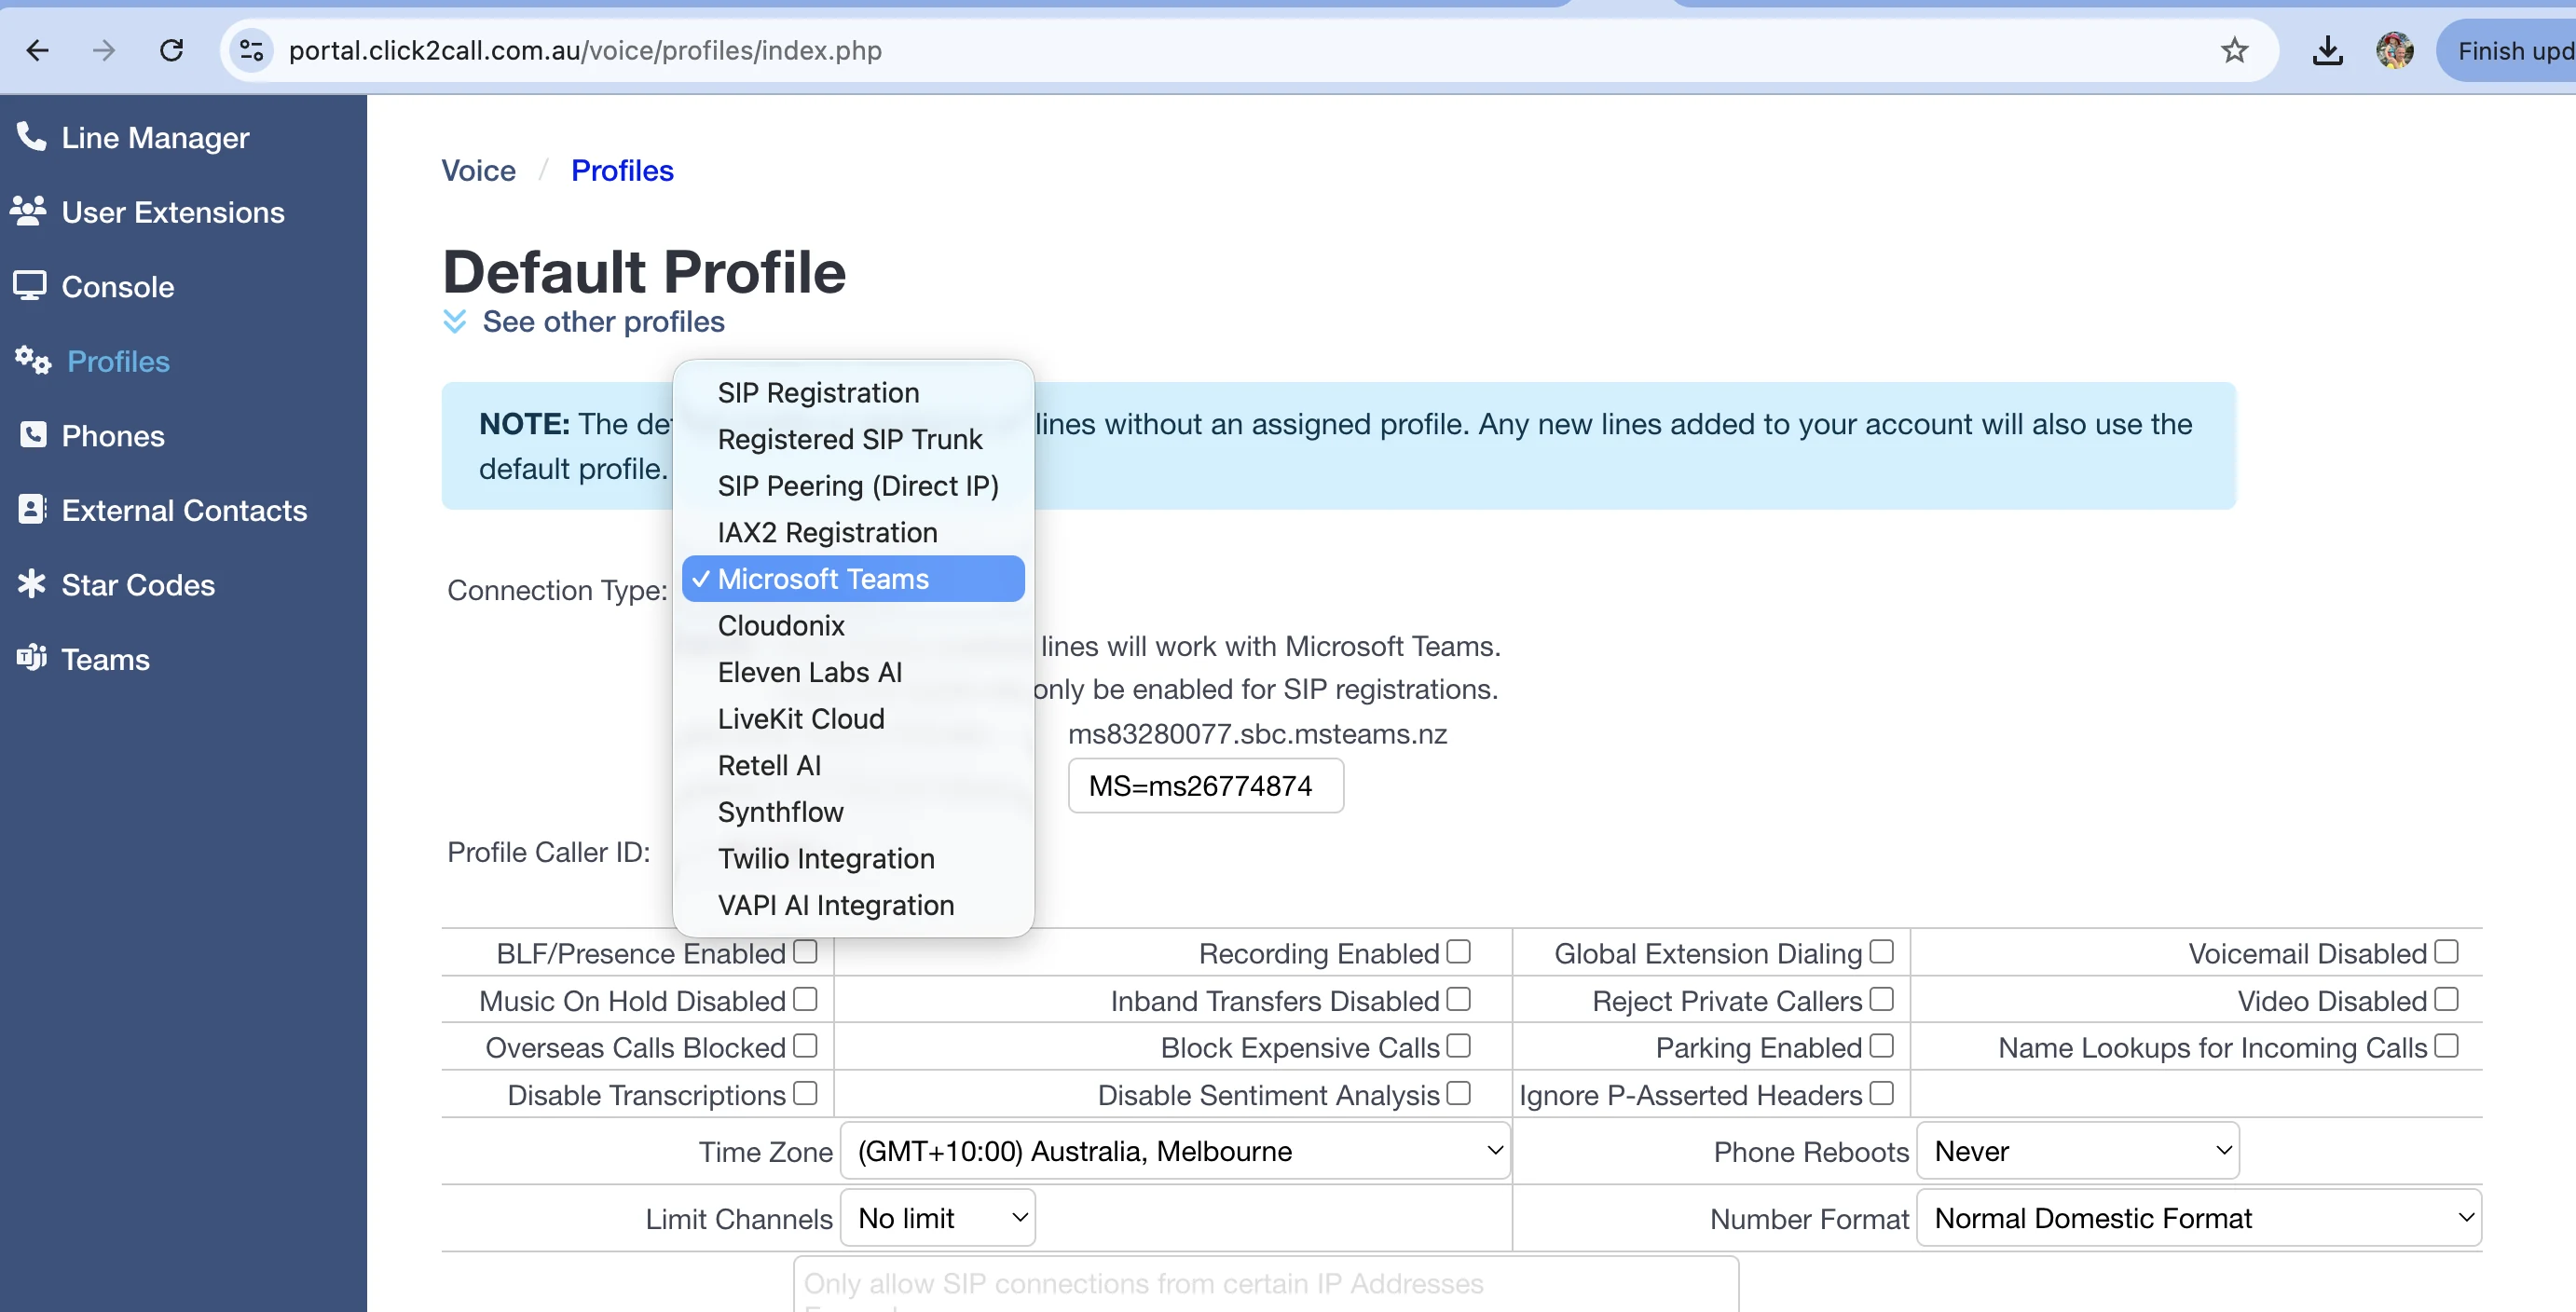Open Line Manager in sidebar
Screen dimensions: 2576x1312
pos(155,138)
